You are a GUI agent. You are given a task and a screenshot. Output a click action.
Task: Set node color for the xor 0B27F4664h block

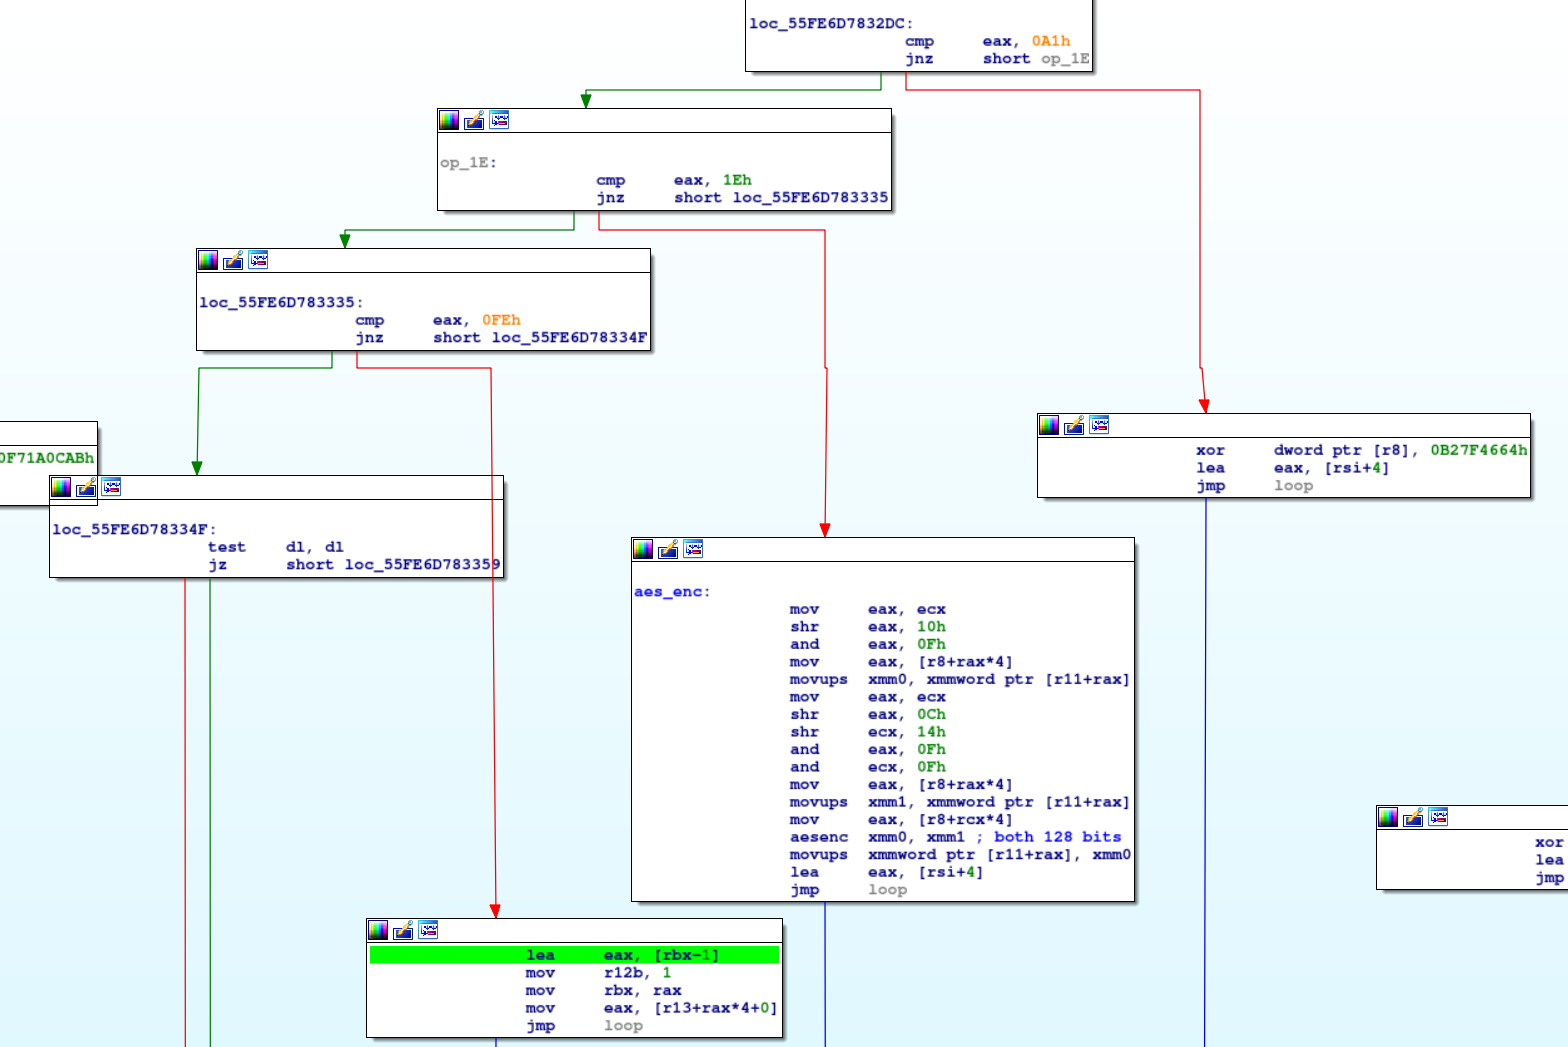click(x=1049, y=425)
